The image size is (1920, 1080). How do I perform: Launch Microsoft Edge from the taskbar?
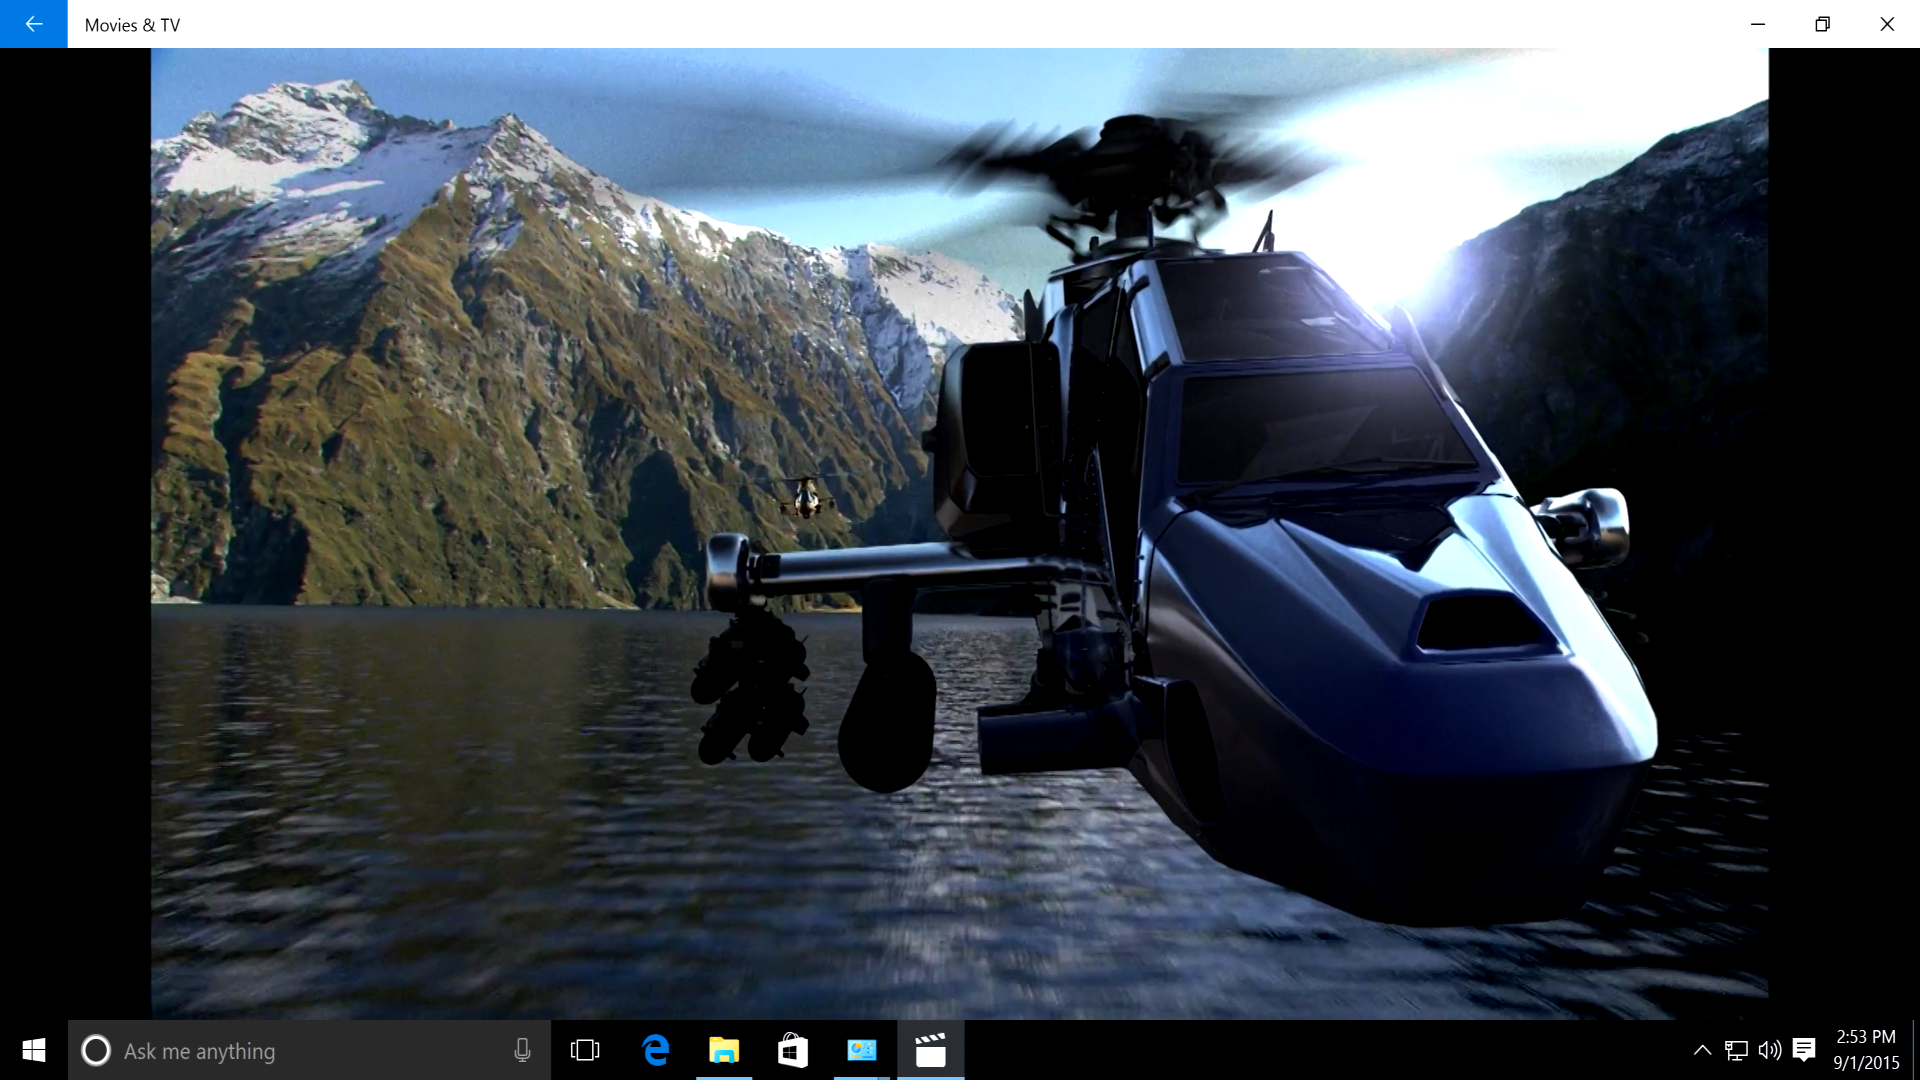click(x=655, y=1050)
